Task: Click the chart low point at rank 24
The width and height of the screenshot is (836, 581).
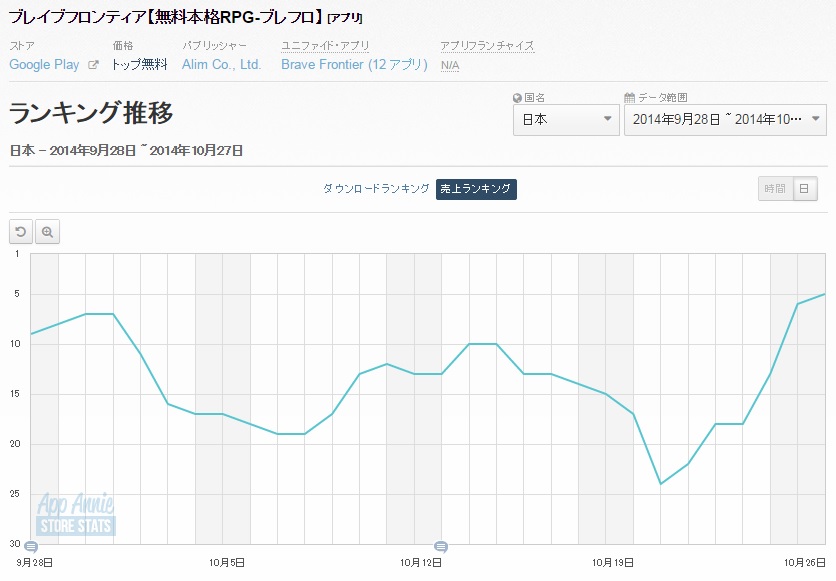Action: 661,484
